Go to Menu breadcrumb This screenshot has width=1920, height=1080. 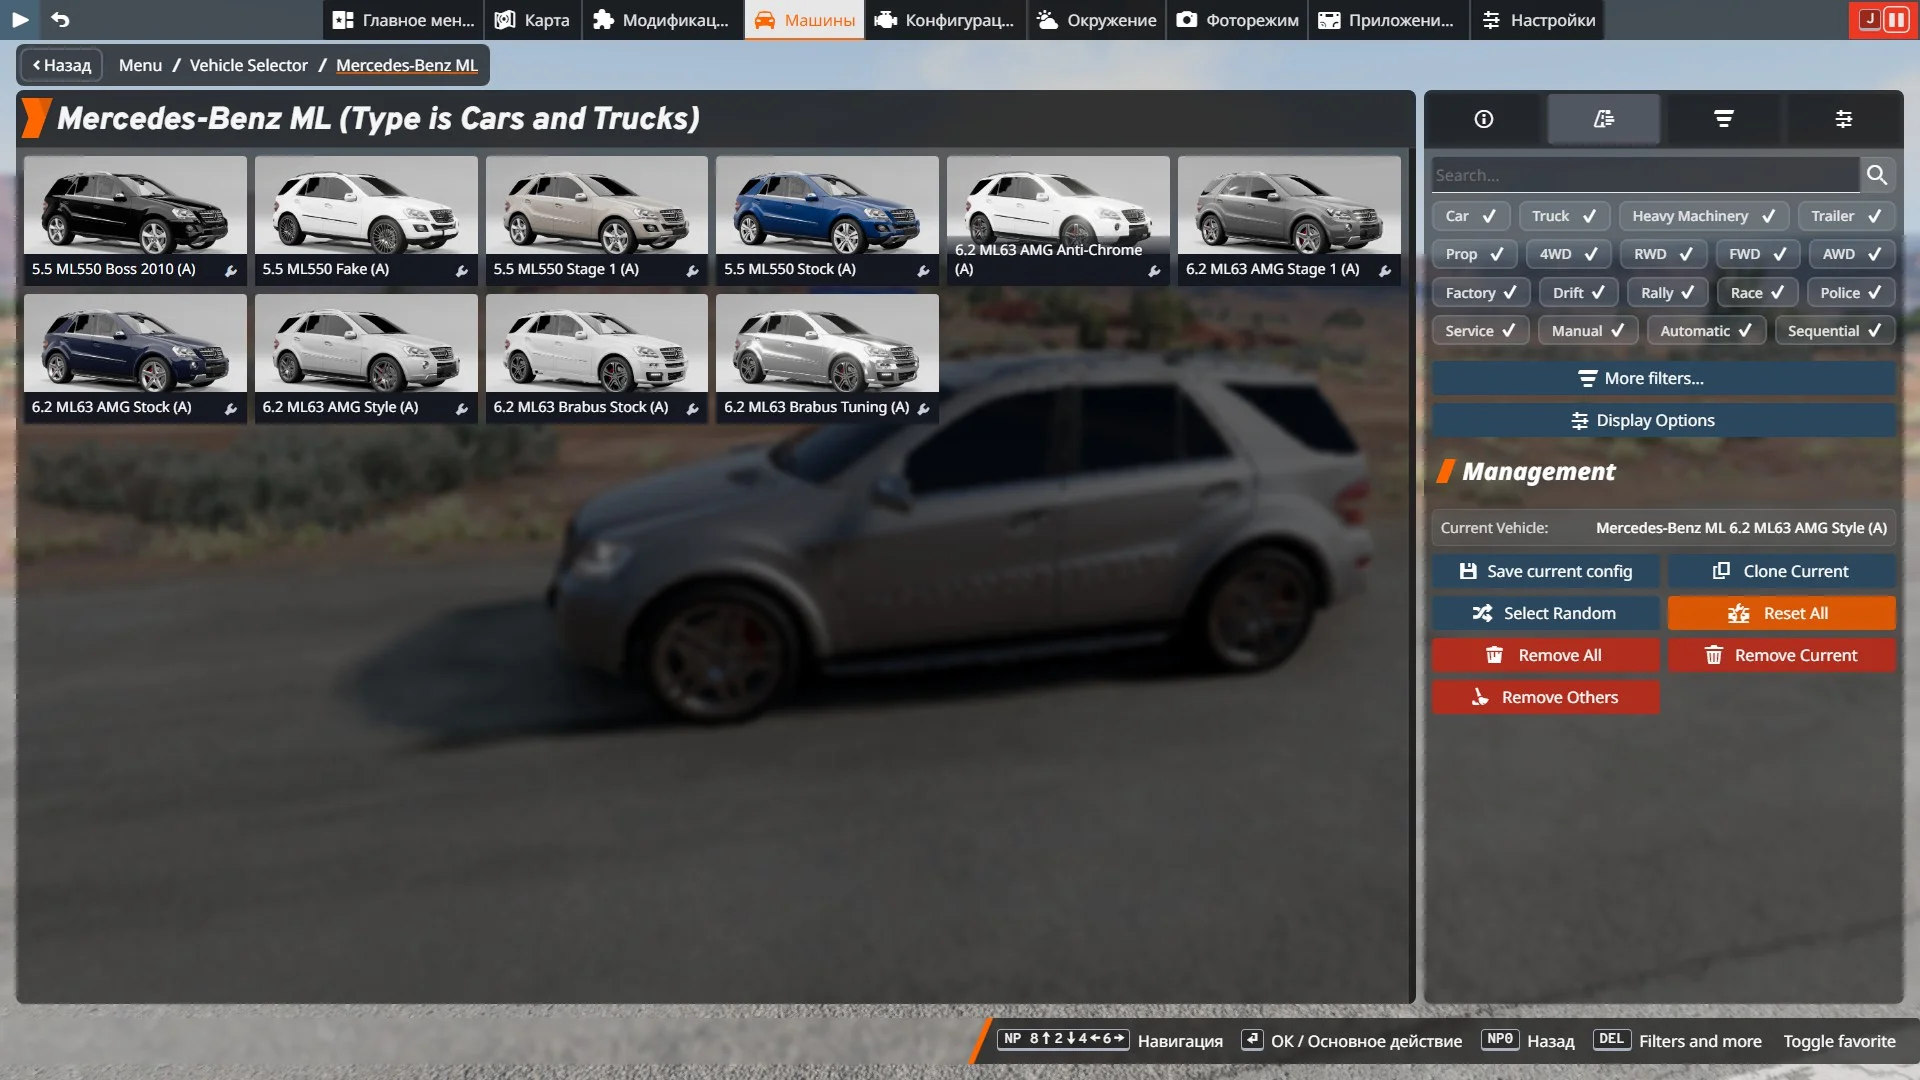[140, 65]
